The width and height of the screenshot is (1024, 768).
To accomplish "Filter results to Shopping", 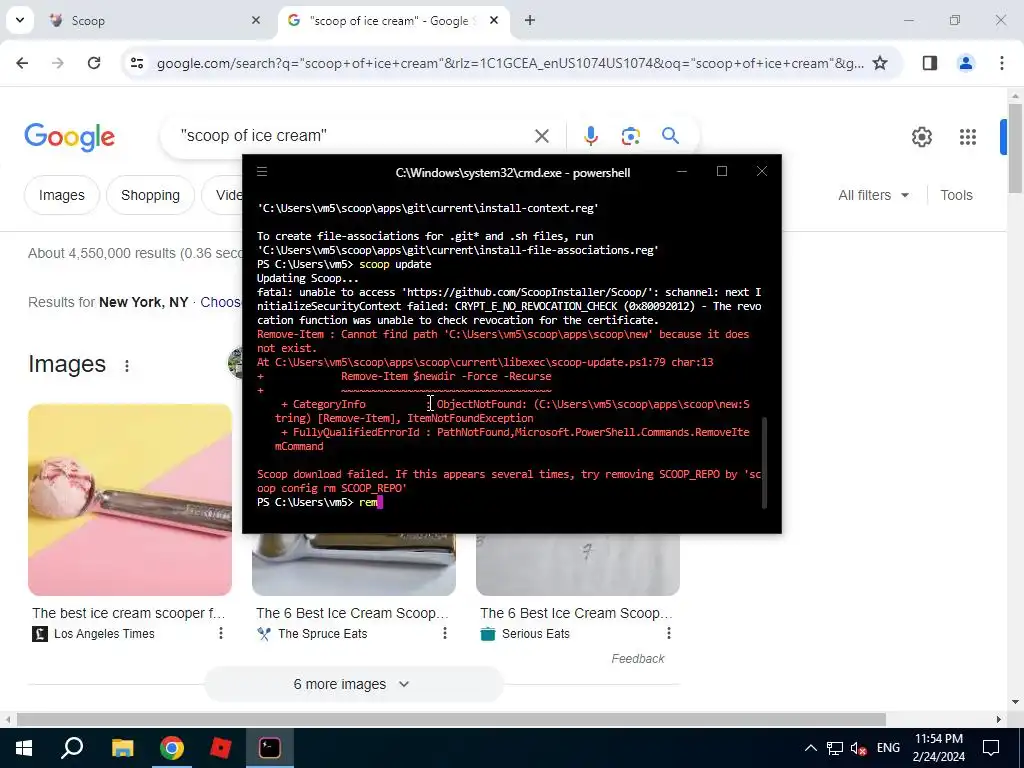I will (150, 195).
